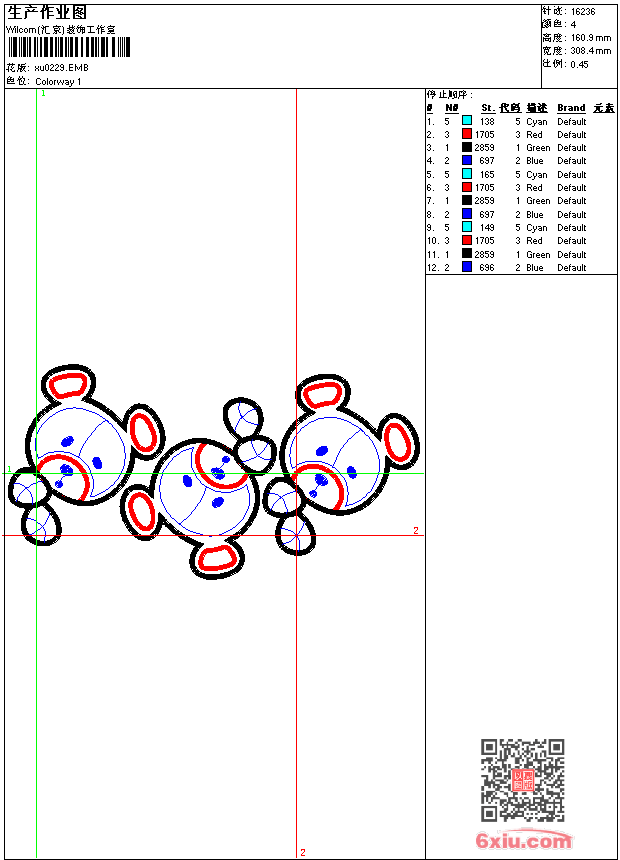Select the cyan swatch in stop row 5
Screen dimensions: 620x860
[466, 173]
